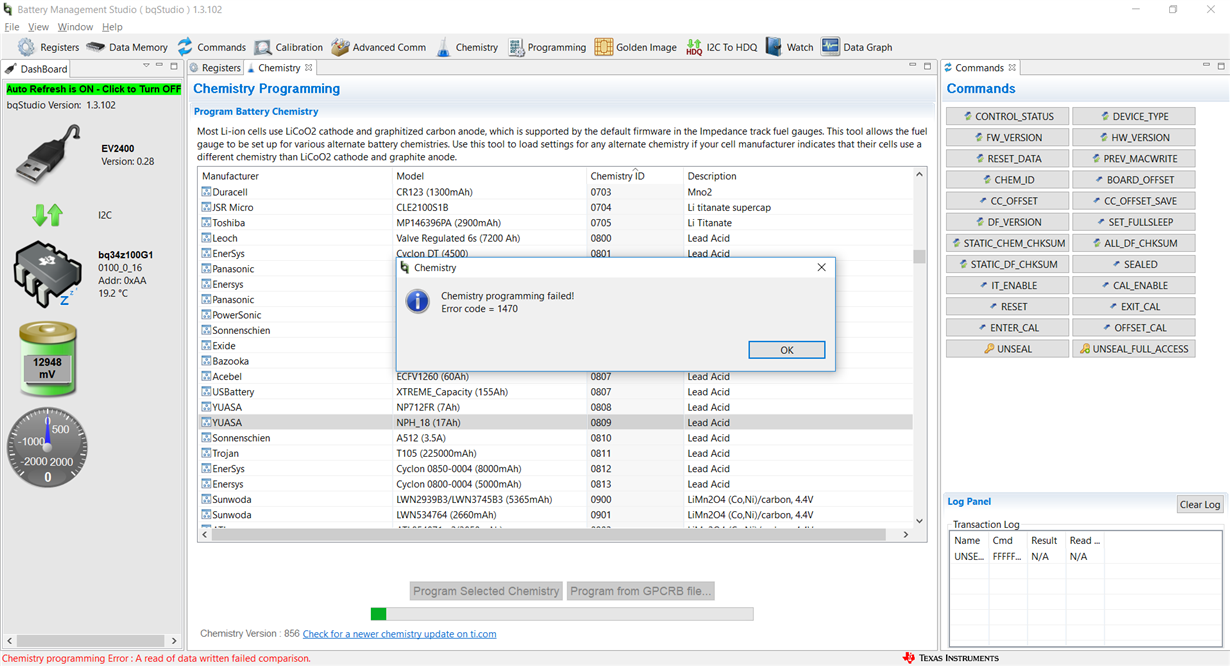Click the UNSEAL_FULL_ACCESS command button
Image resolution: width=1230 pixels, height=666 pixels.
[x=1133, y=349]
